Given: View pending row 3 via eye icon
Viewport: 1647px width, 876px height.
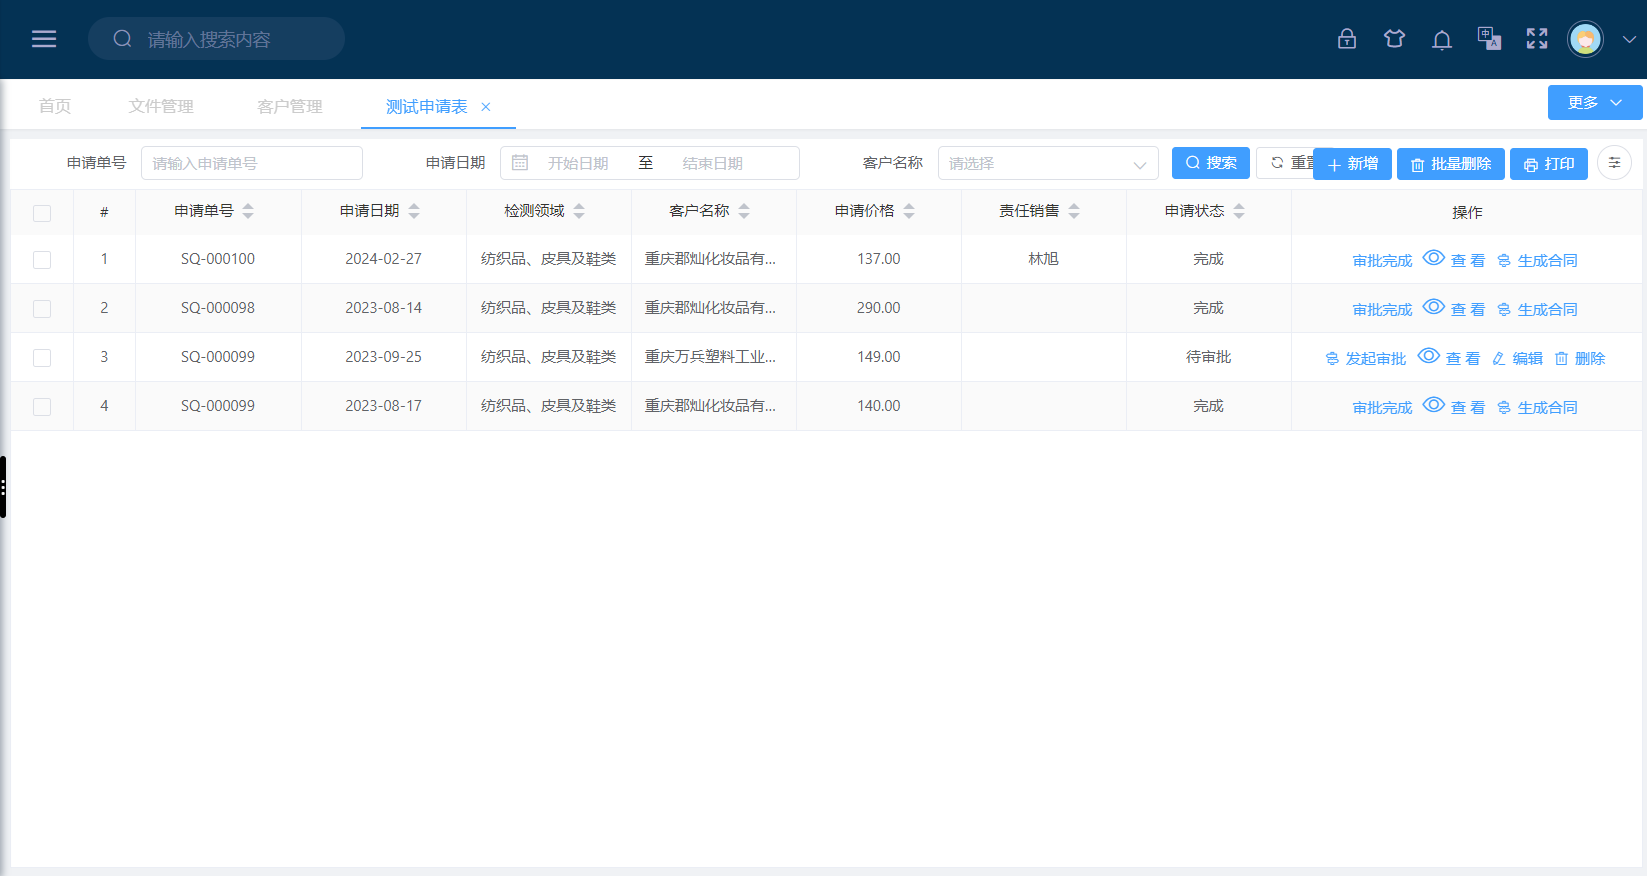Looking at the screenshot, I should [1429, 356].
